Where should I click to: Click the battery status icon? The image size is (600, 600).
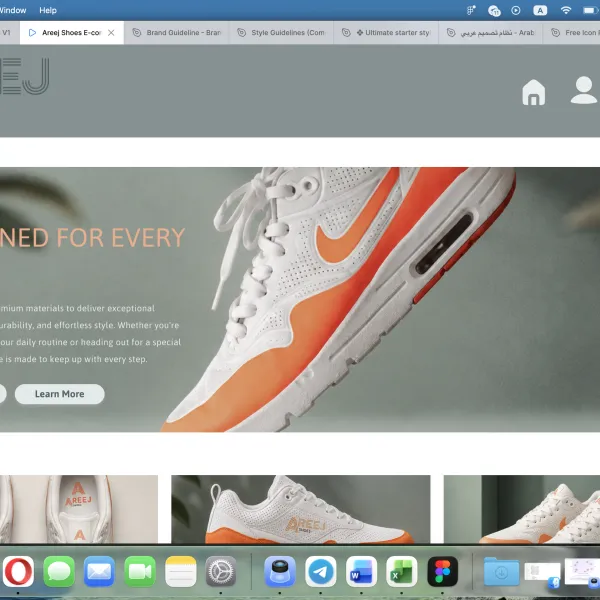[x=590, y=10]
